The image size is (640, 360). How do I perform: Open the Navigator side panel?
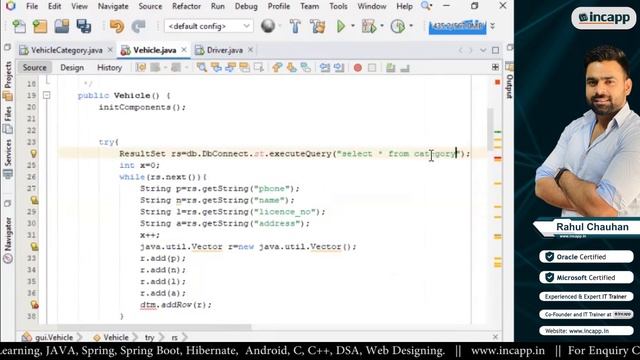coord(7,239)
